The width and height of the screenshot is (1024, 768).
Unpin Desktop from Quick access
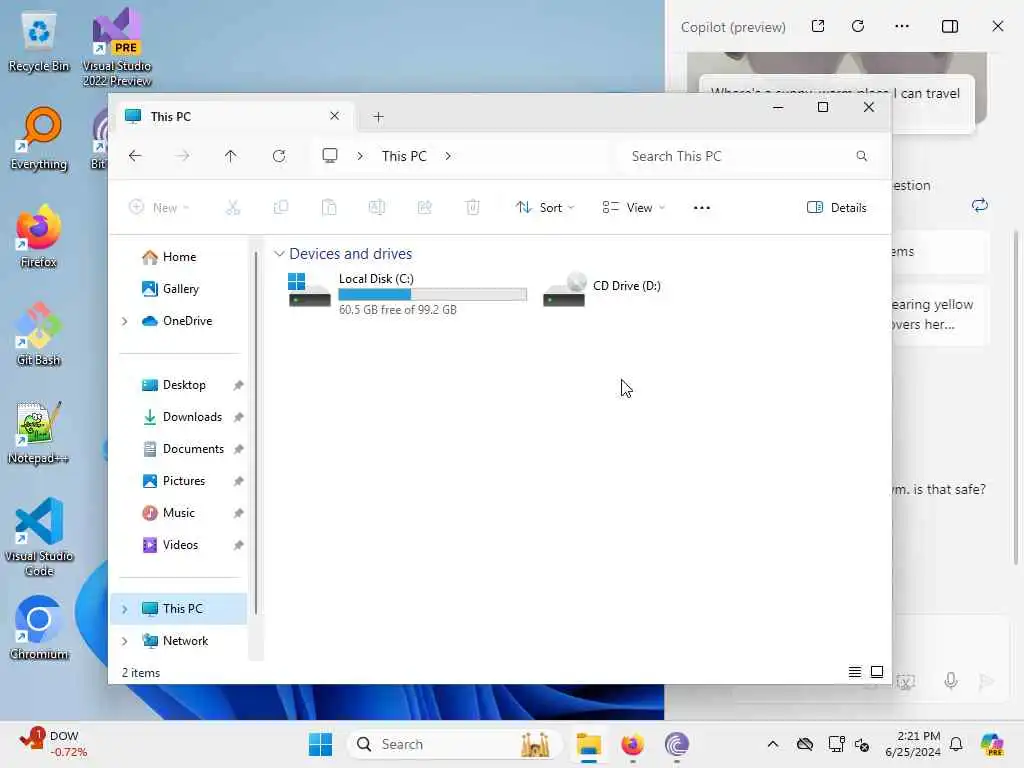click(238, 385)
